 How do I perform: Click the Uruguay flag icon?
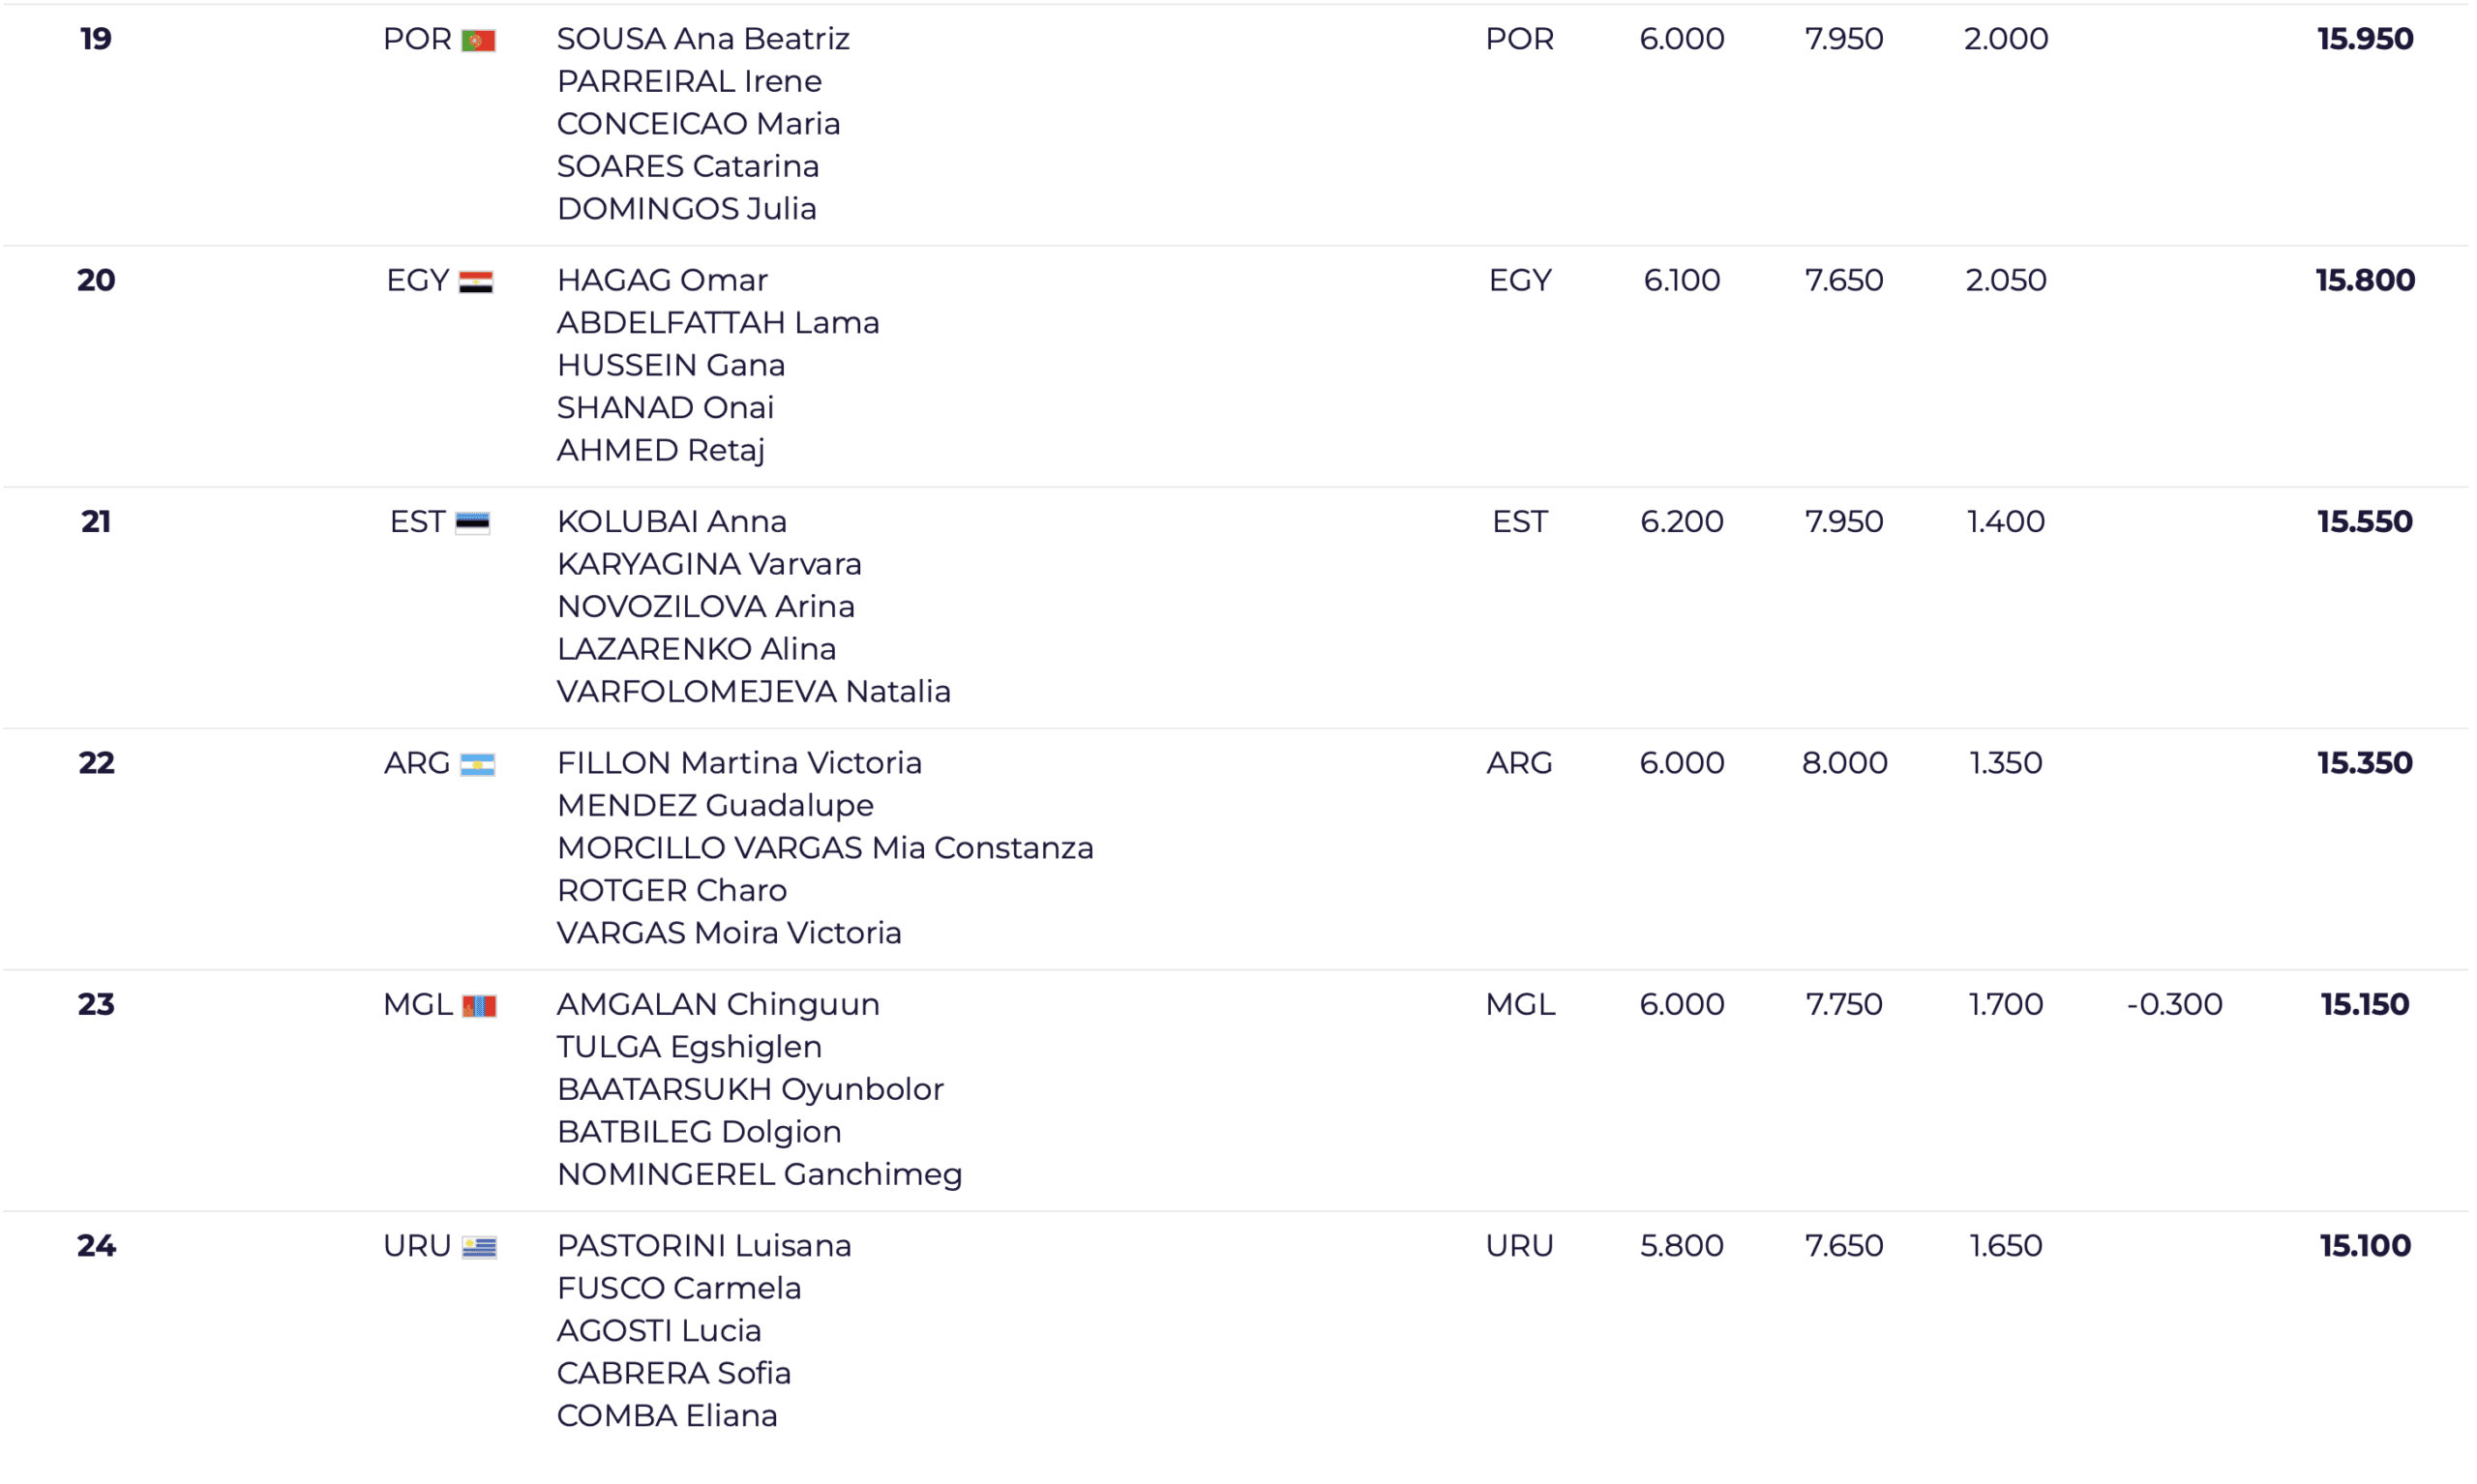coord(479,1248)
